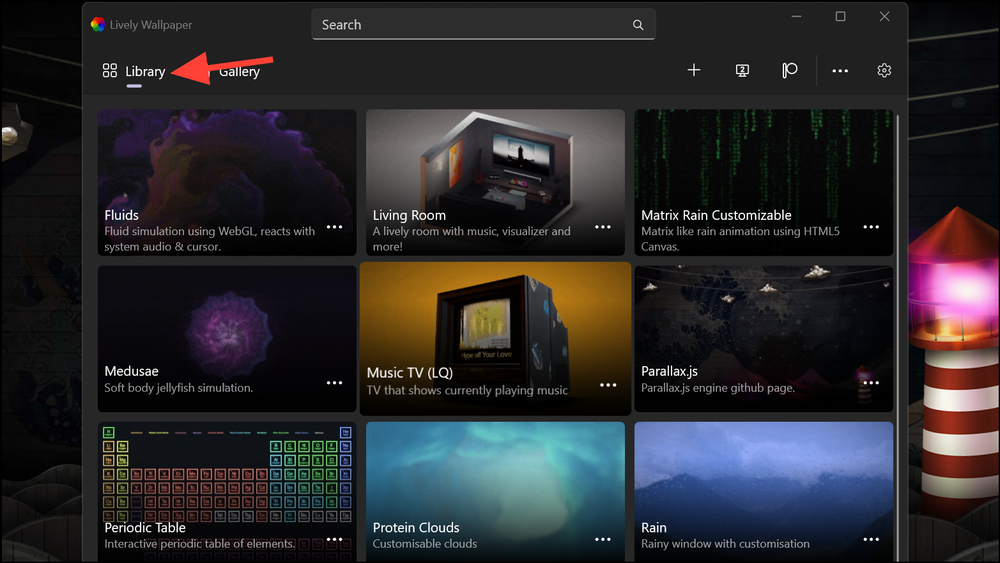Open more options for Living Room wallpaper
The image size is (1000, 563).
(603, 227)
